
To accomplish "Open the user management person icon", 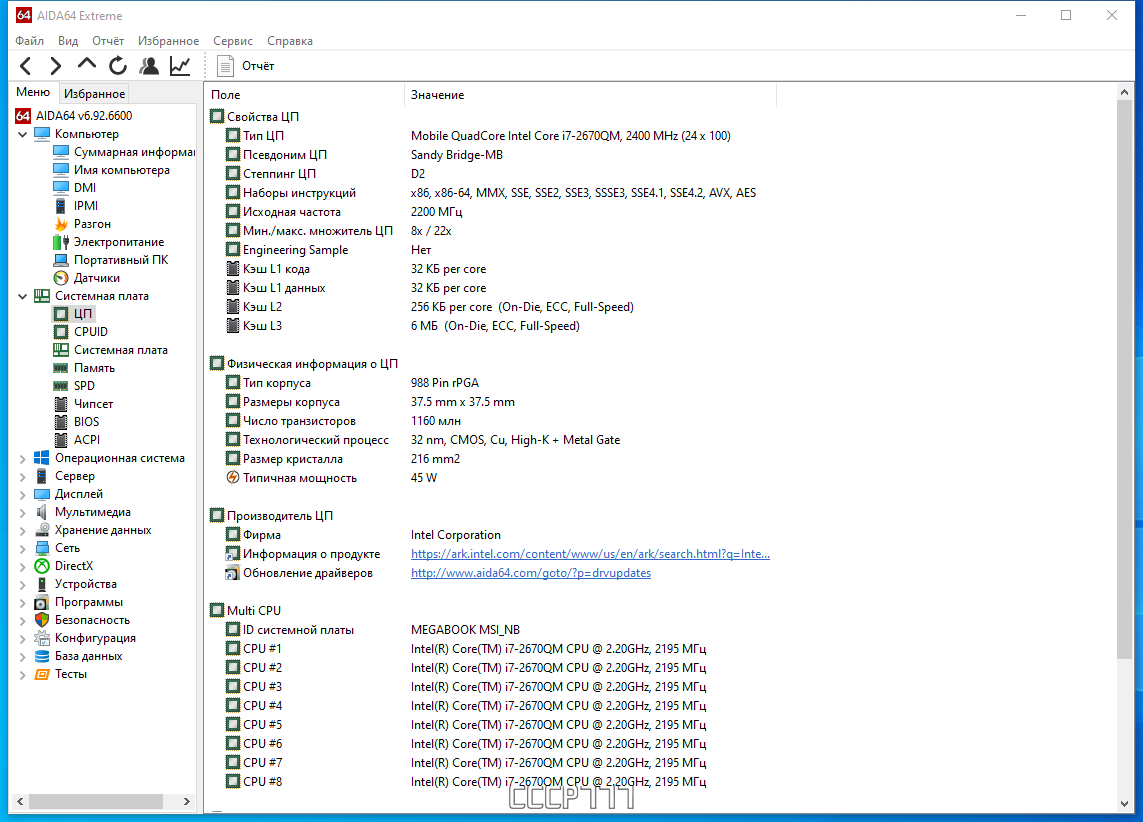I will [x=149, y=66].
